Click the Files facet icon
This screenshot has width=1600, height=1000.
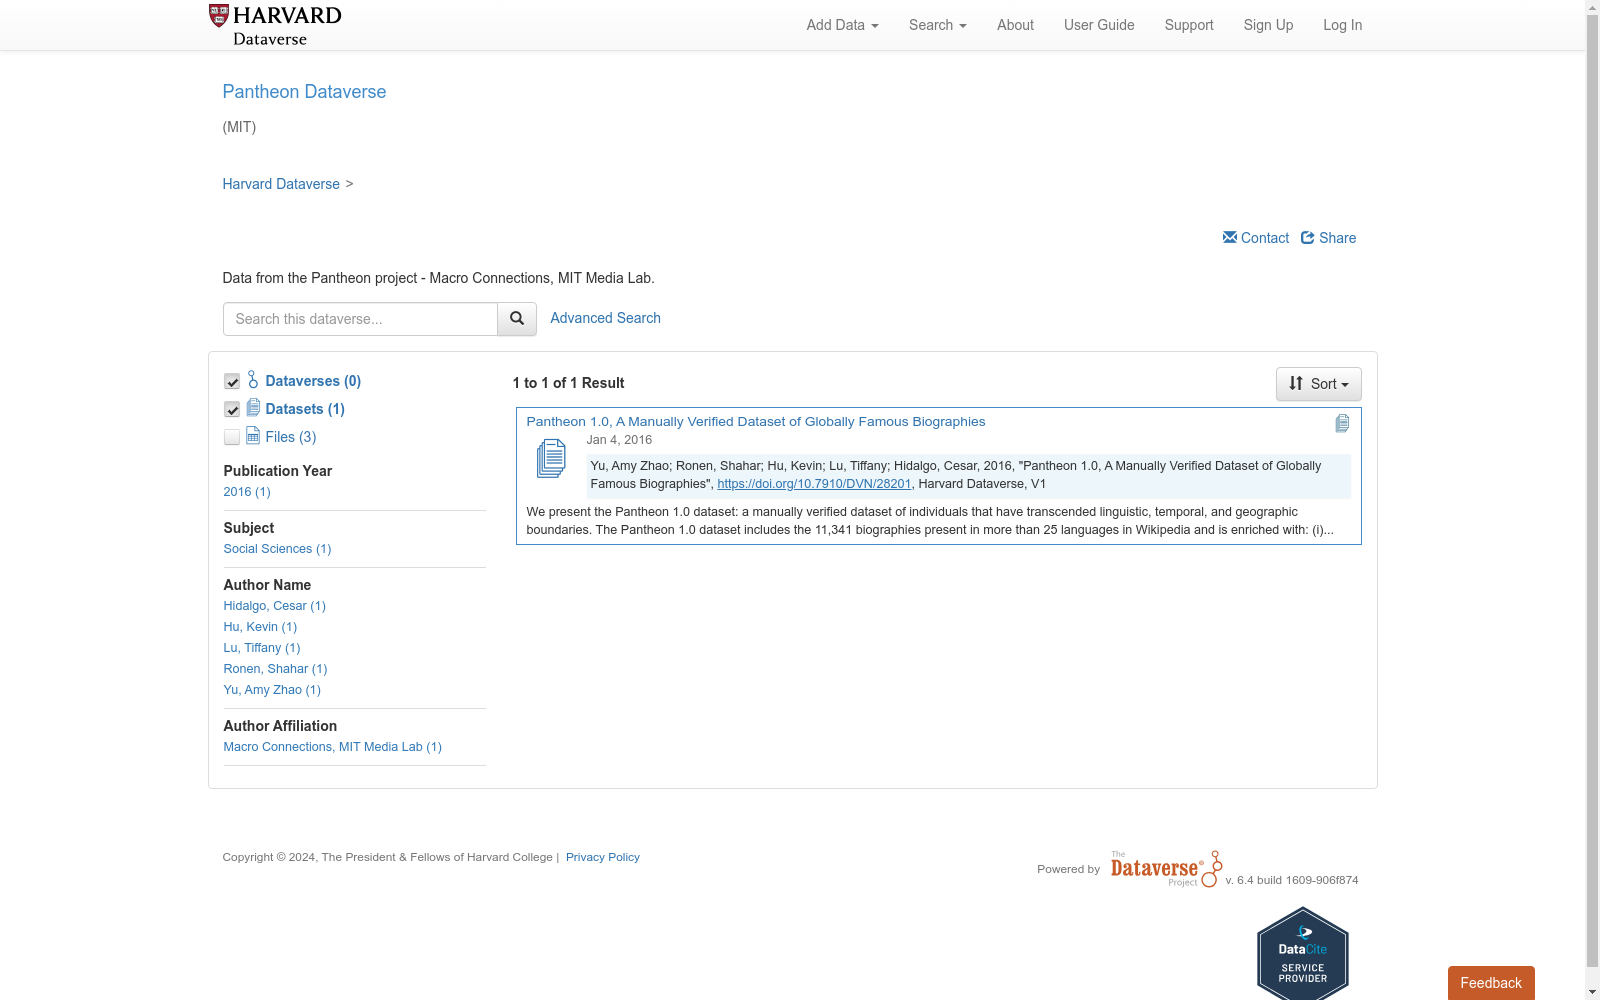coord(253,436)
